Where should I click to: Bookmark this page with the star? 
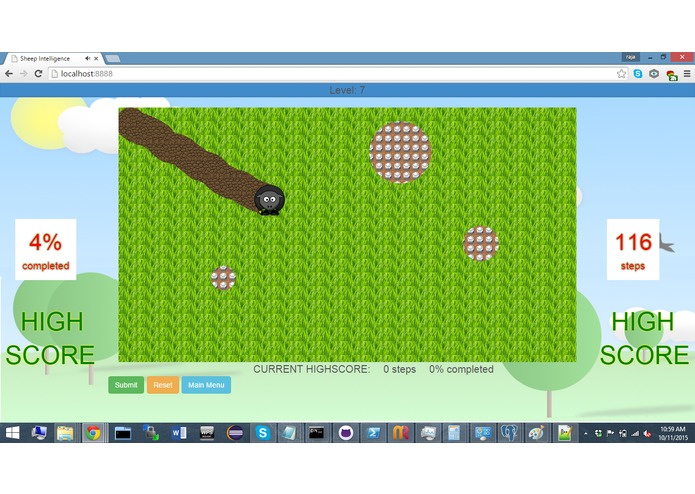click(x=621, y=74)
